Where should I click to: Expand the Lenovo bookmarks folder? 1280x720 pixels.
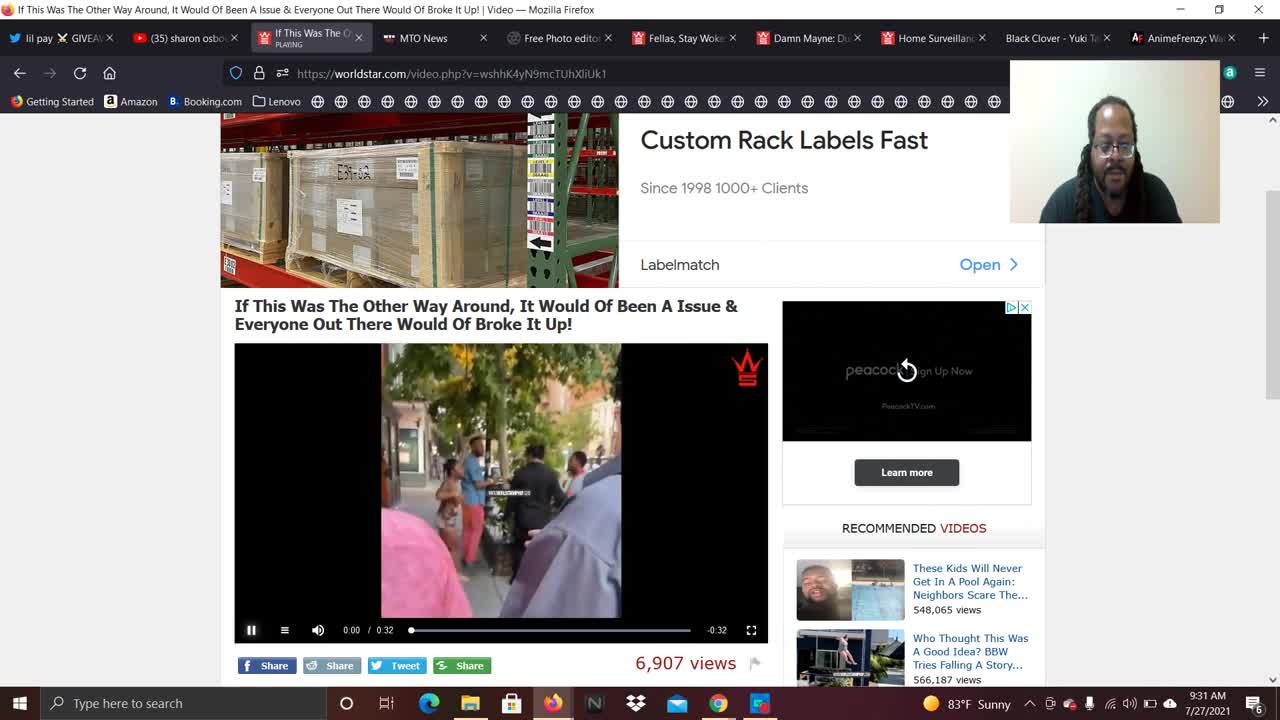[x=276, y=101]
